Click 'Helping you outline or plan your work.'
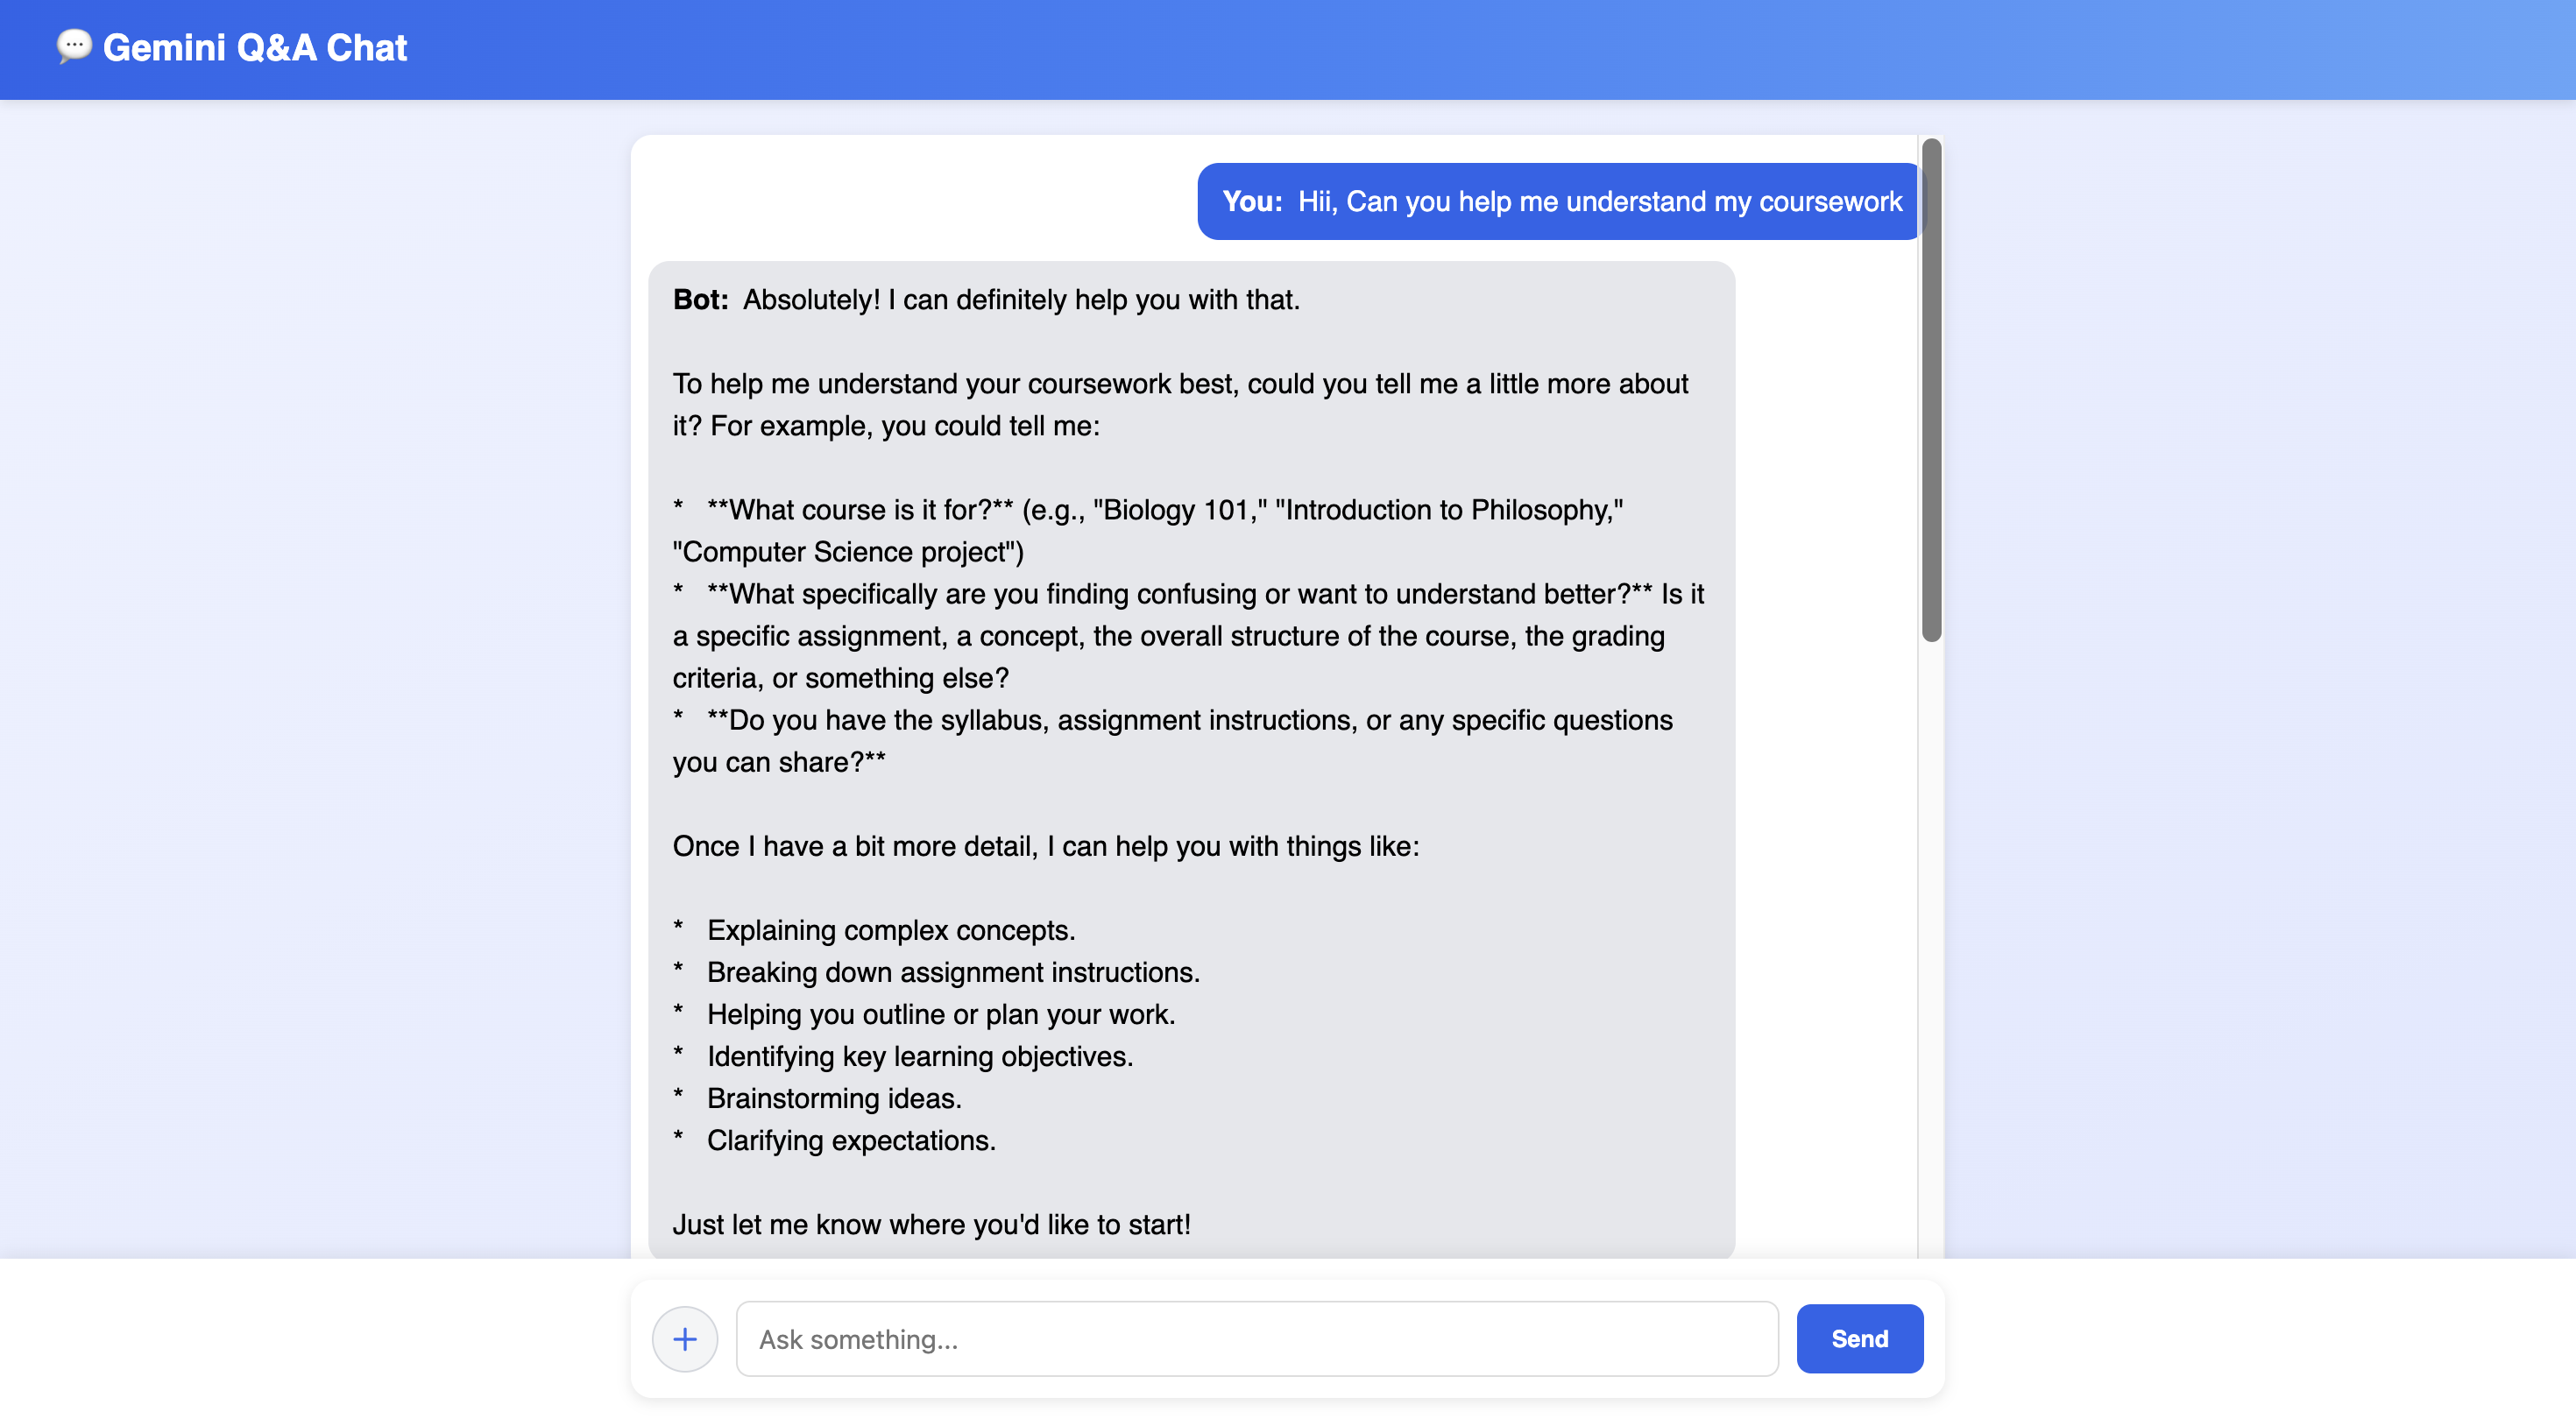This screenshot has height=1419, width=2576. pyautogui.click(x=940, y=1014)
